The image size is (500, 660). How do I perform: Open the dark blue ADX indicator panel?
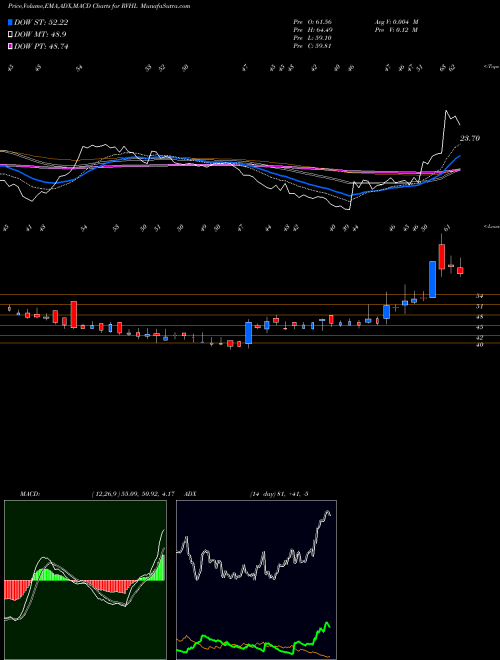(x=256, y=580)
